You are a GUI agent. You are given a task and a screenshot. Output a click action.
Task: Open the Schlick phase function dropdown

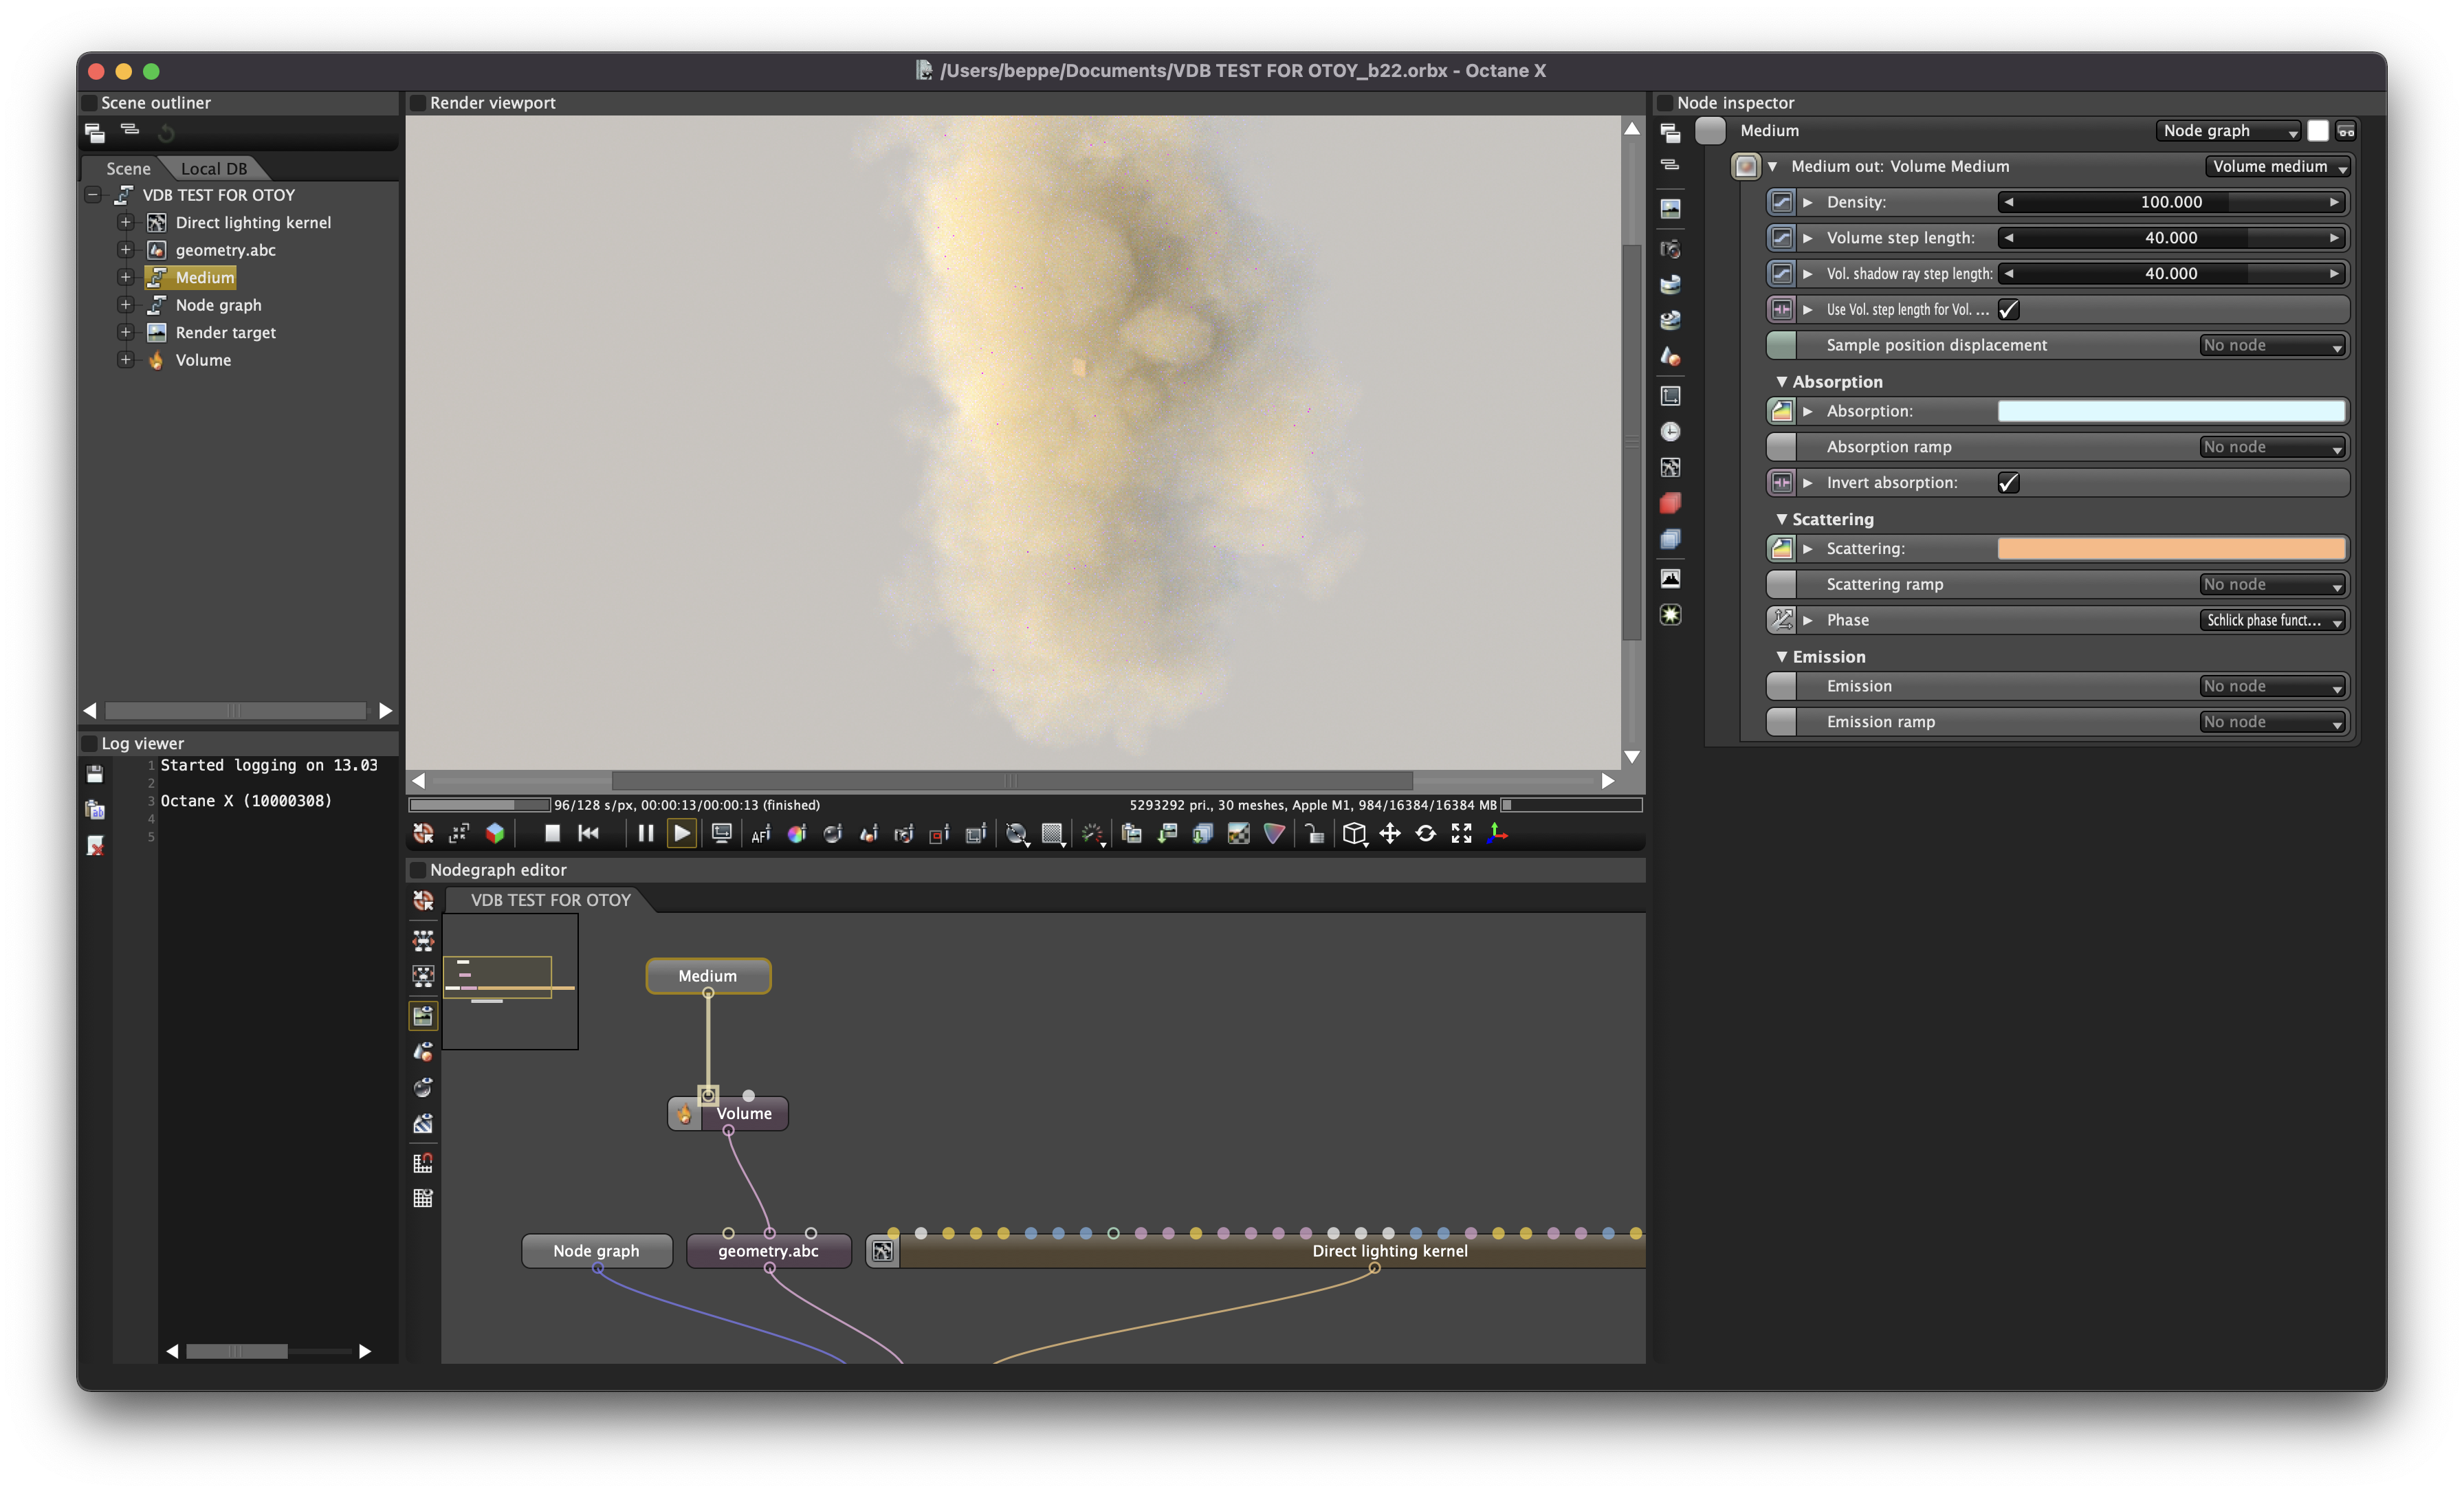tap(2273, 621)
